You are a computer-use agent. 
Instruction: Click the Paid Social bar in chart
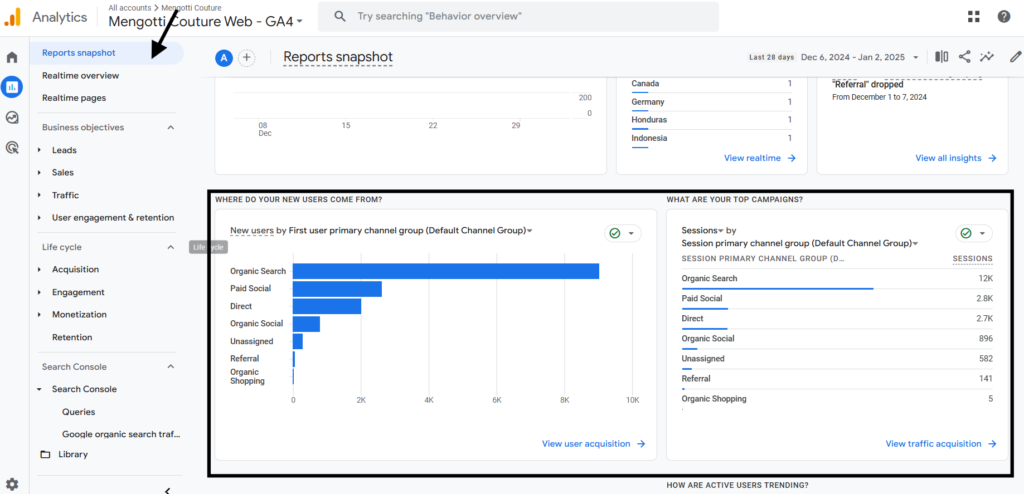point(337,289)
